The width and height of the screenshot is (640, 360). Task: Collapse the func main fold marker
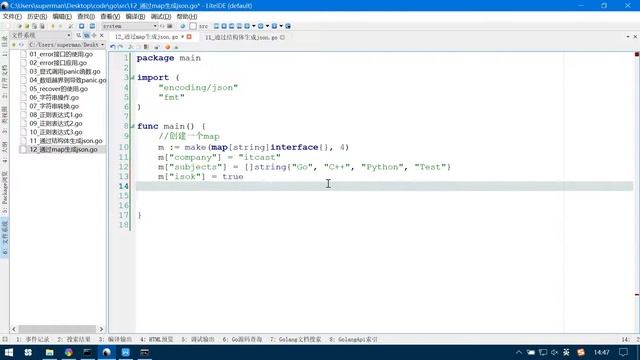132,126
